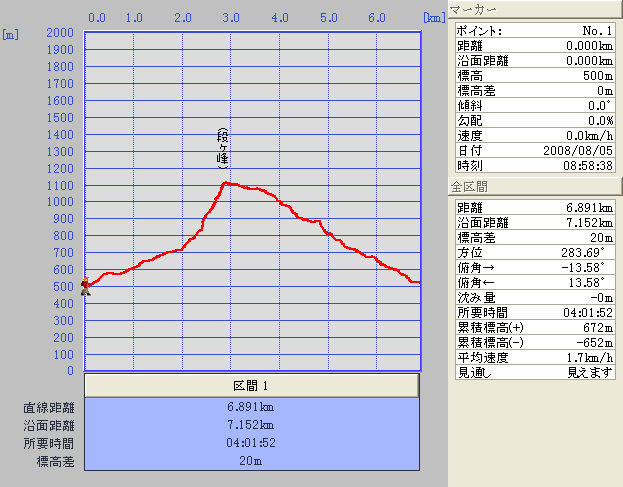Click 7.152km in the 区間 1 table
Screen dimensions: 623x487
click(x=251, y=425)
